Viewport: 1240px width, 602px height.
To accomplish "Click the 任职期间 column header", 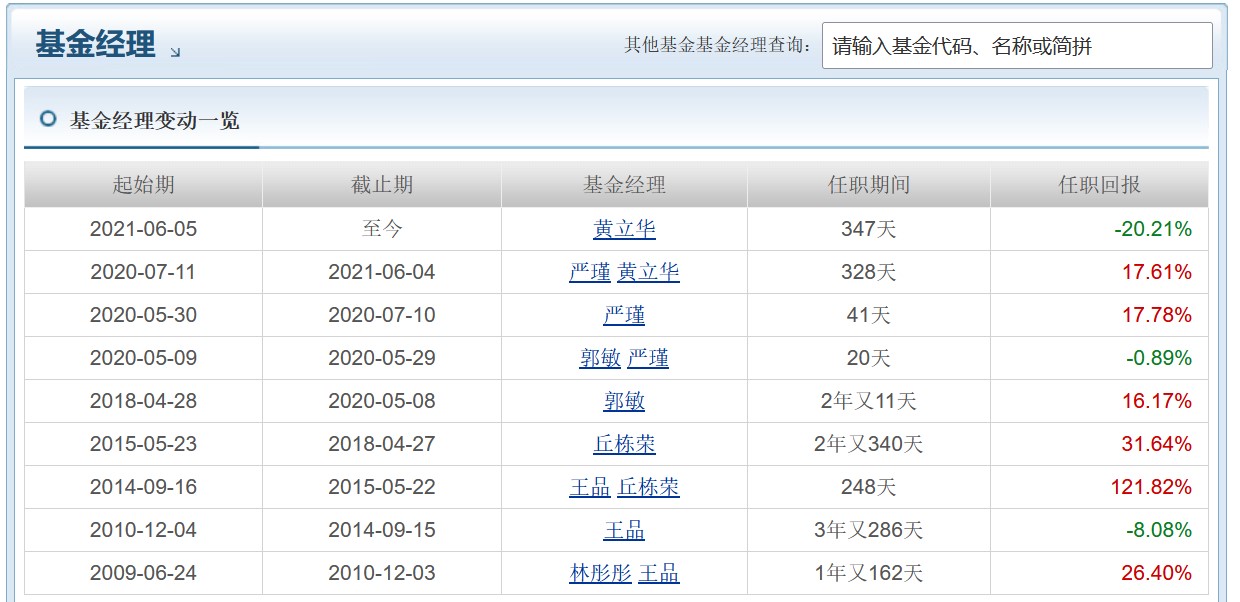I will (x=868, y=185).
